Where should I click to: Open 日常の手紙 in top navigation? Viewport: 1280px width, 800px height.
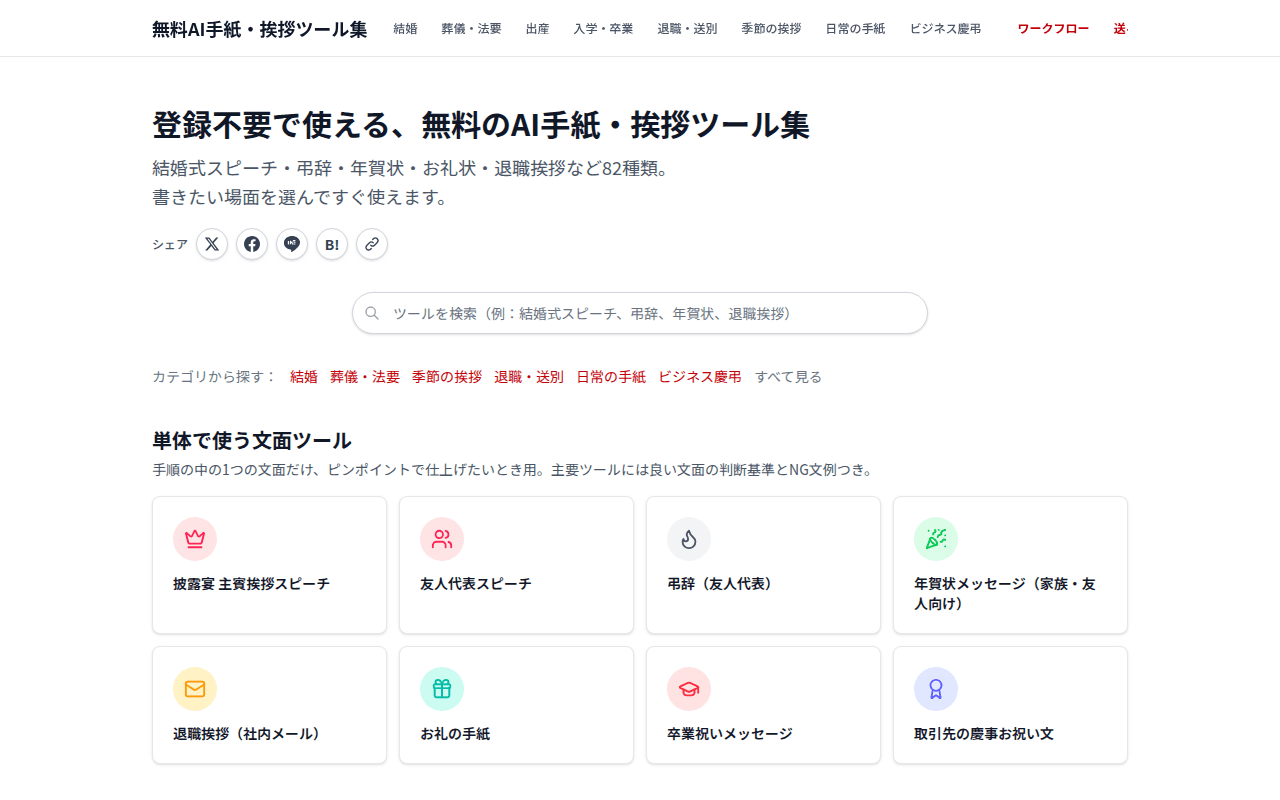(x=856, y=28)
